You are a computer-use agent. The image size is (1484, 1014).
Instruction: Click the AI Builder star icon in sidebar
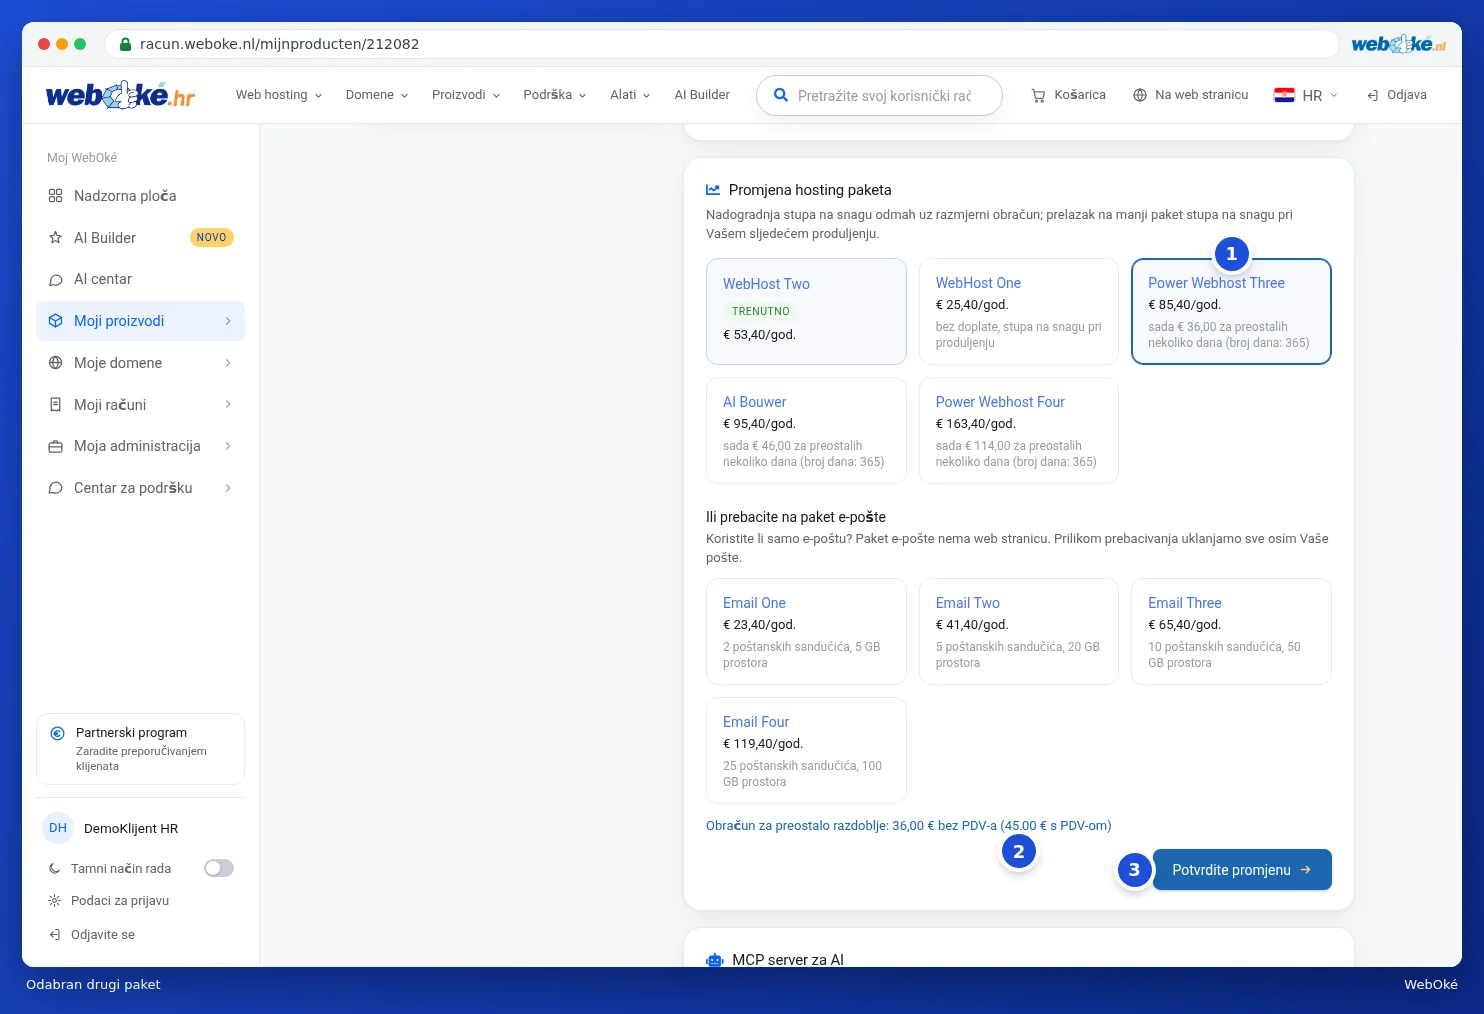[56, 238]
